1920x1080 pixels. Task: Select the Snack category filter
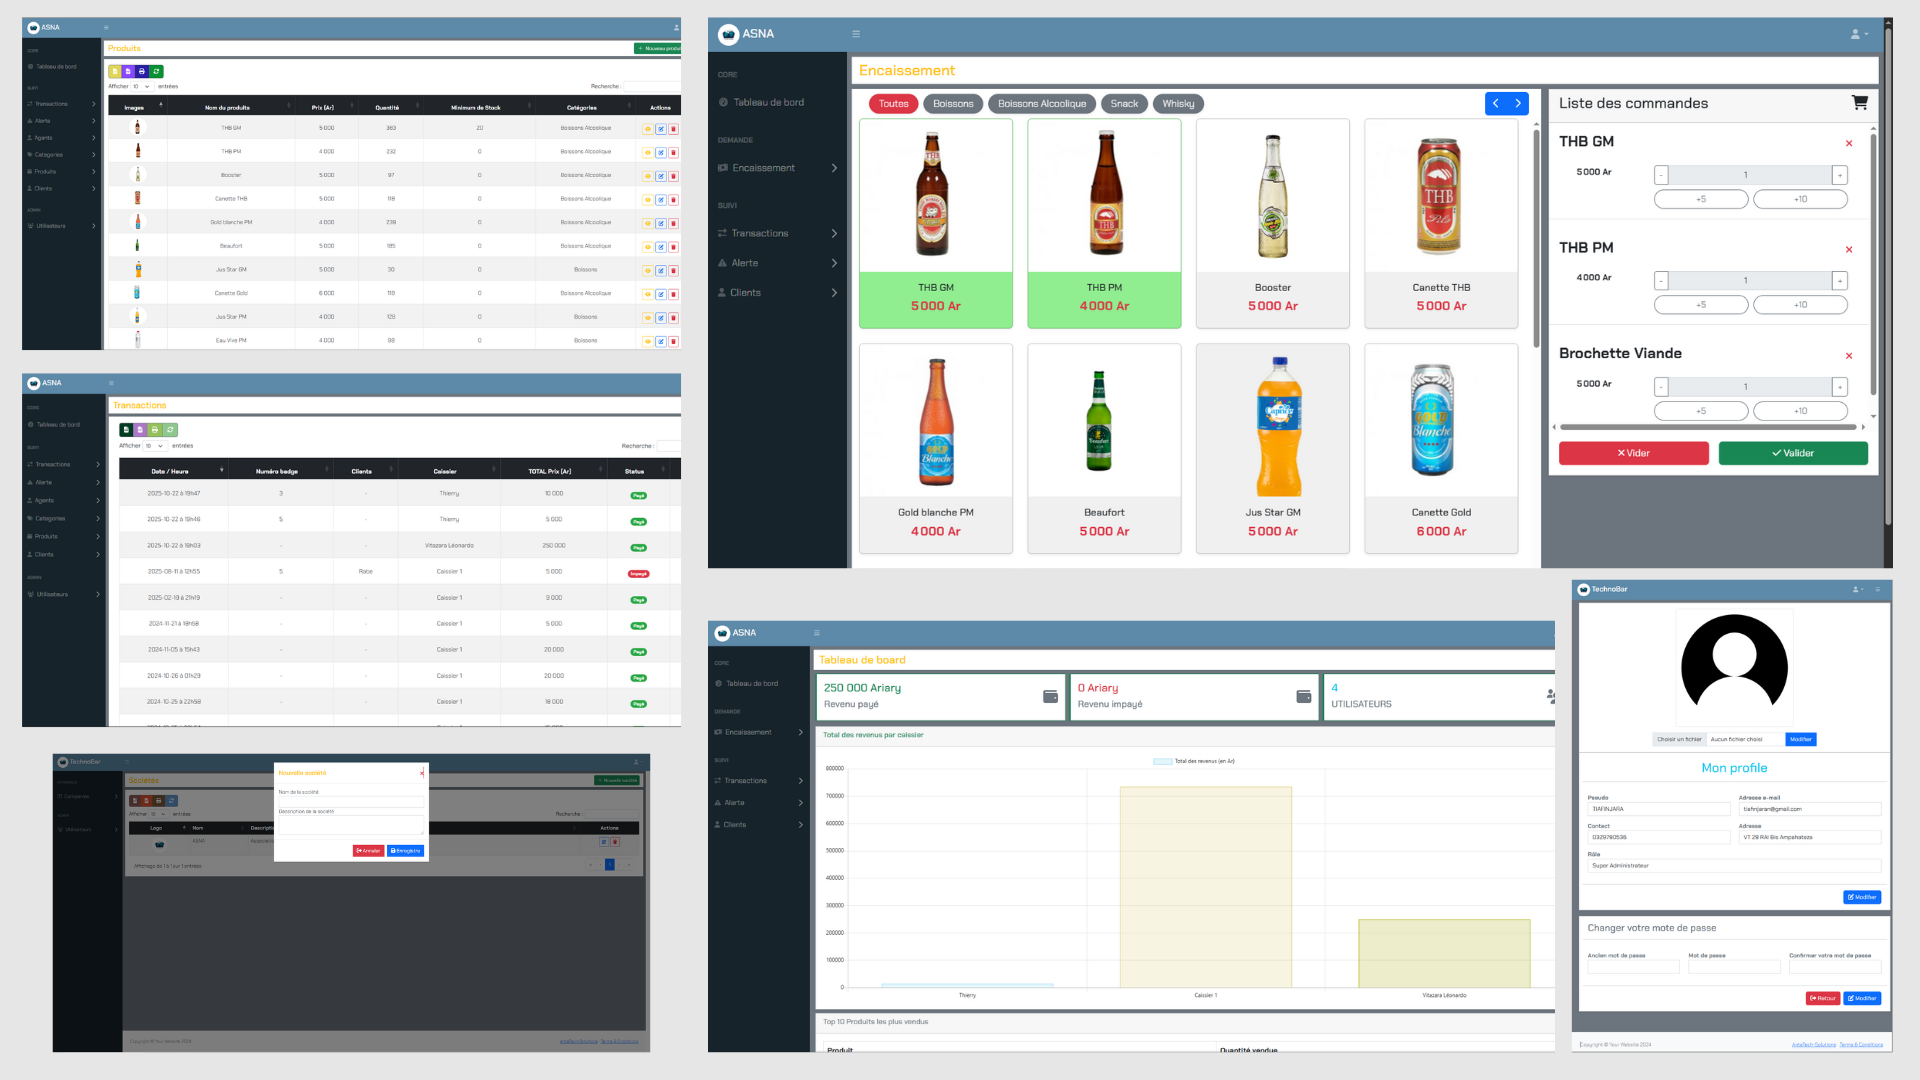pyautogui.click(x=1124, y=104)
